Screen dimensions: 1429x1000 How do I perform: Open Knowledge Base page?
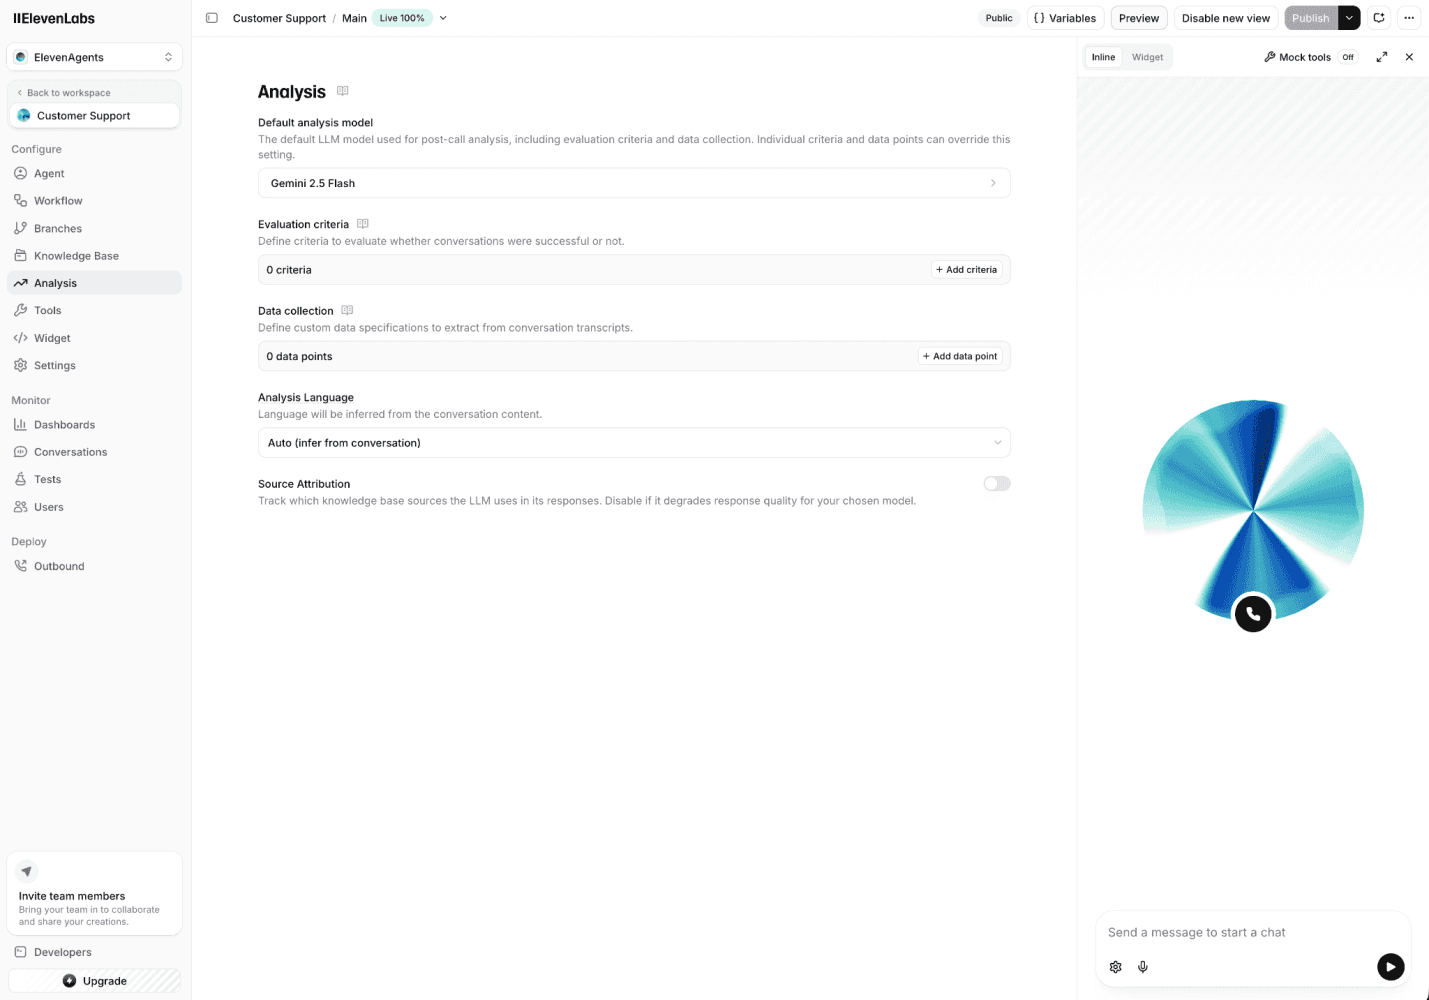pyautogui.click(x=94, y=256)
